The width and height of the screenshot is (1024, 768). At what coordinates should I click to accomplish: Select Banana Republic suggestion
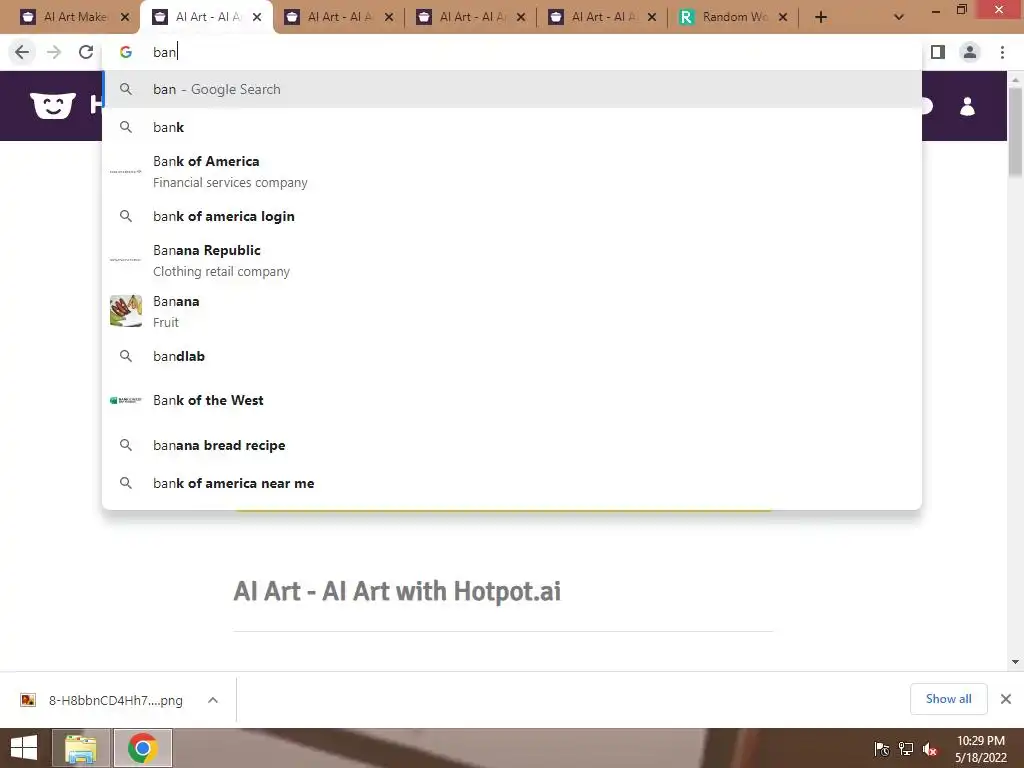512,261
